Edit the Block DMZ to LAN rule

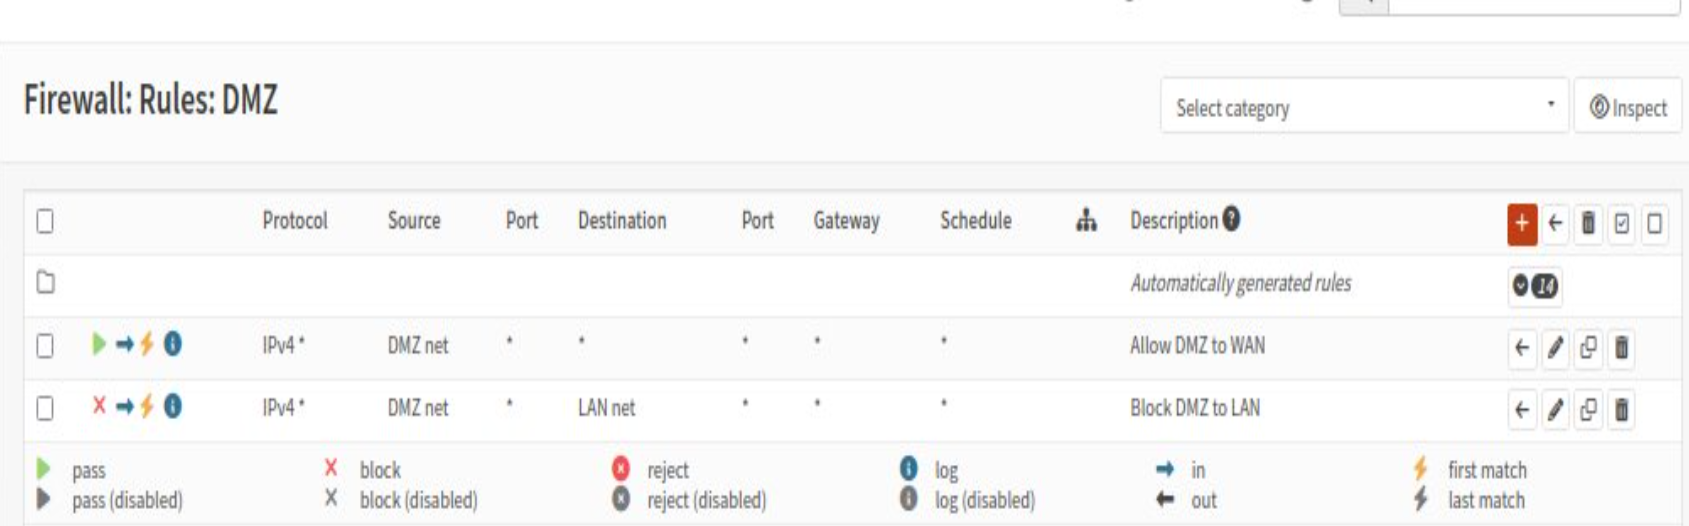[x=1555, y=410]
